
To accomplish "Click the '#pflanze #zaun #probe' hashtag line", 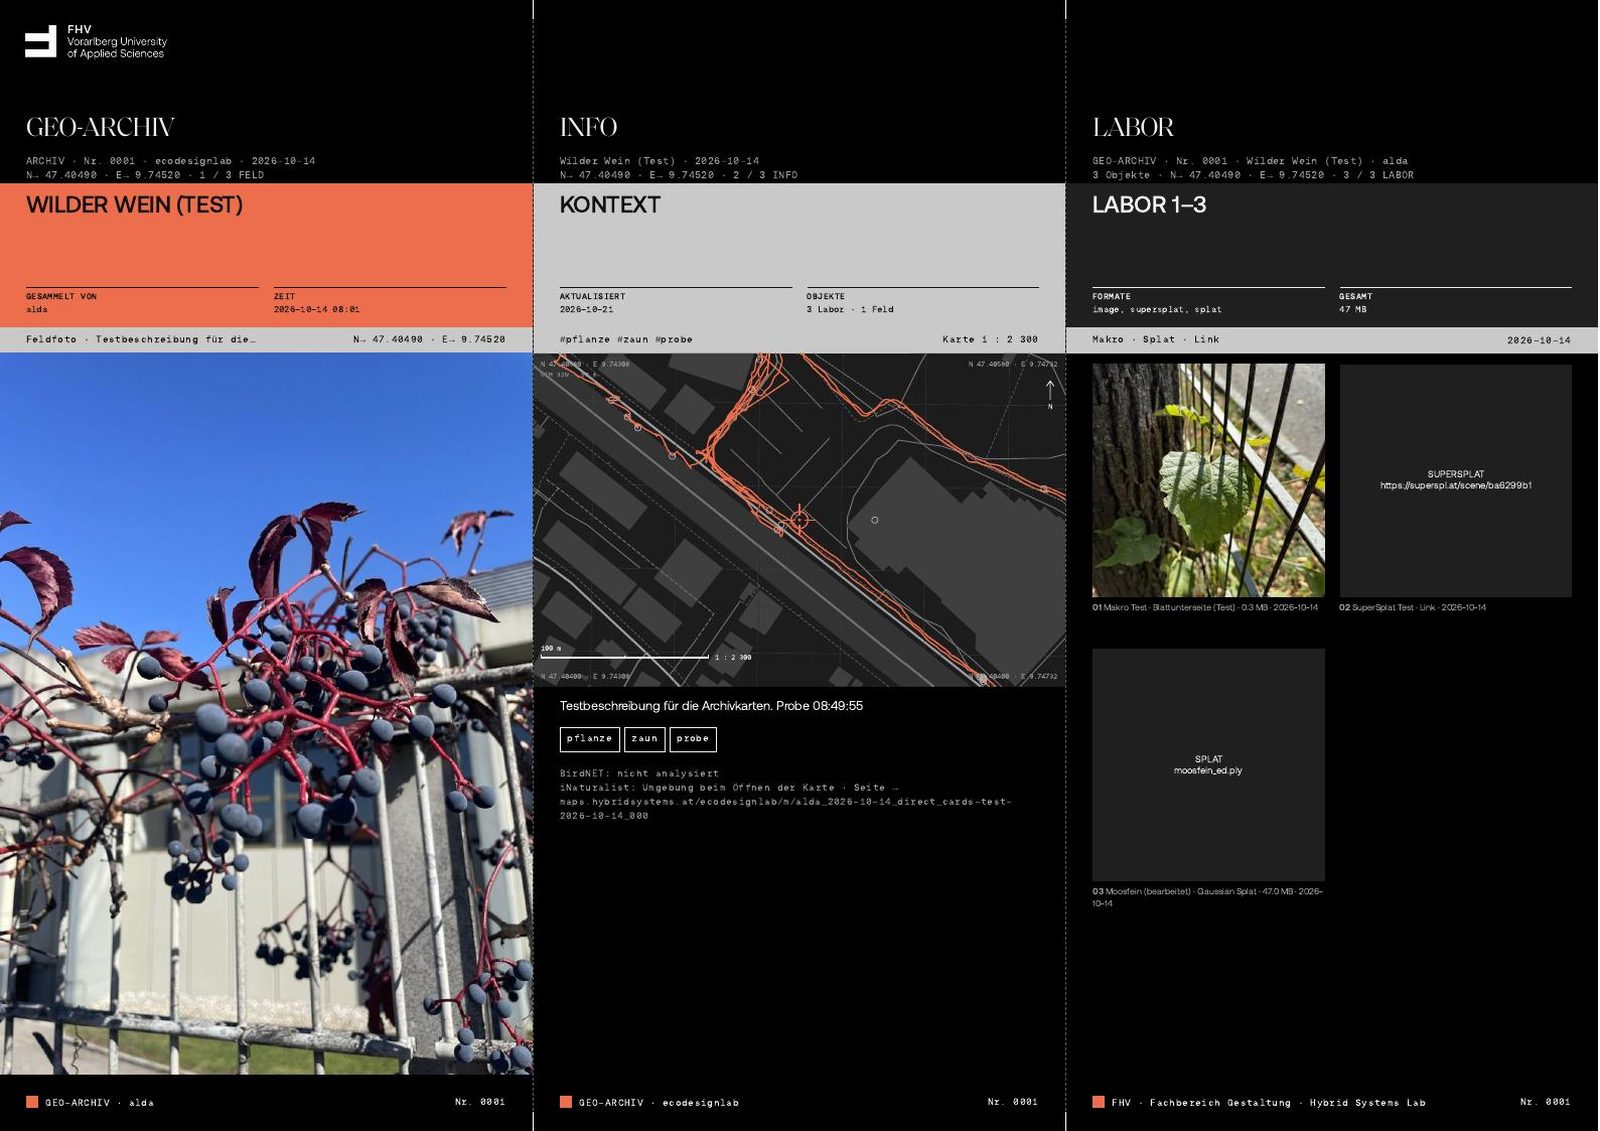I will point(626,339).
